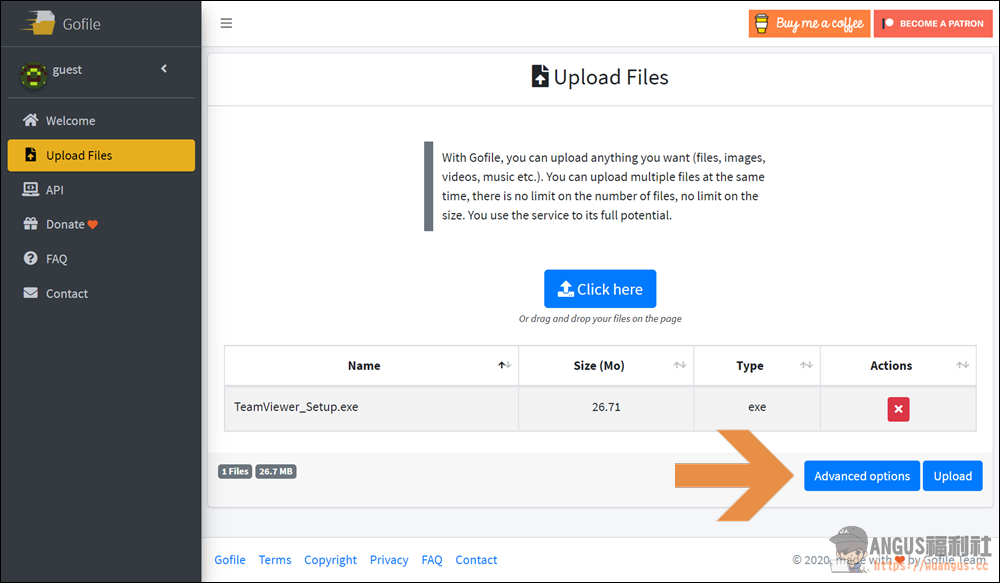Screen dimensions: 1000x583
Task: Click the FAQ question mark icon
Action: click(30, 258)
